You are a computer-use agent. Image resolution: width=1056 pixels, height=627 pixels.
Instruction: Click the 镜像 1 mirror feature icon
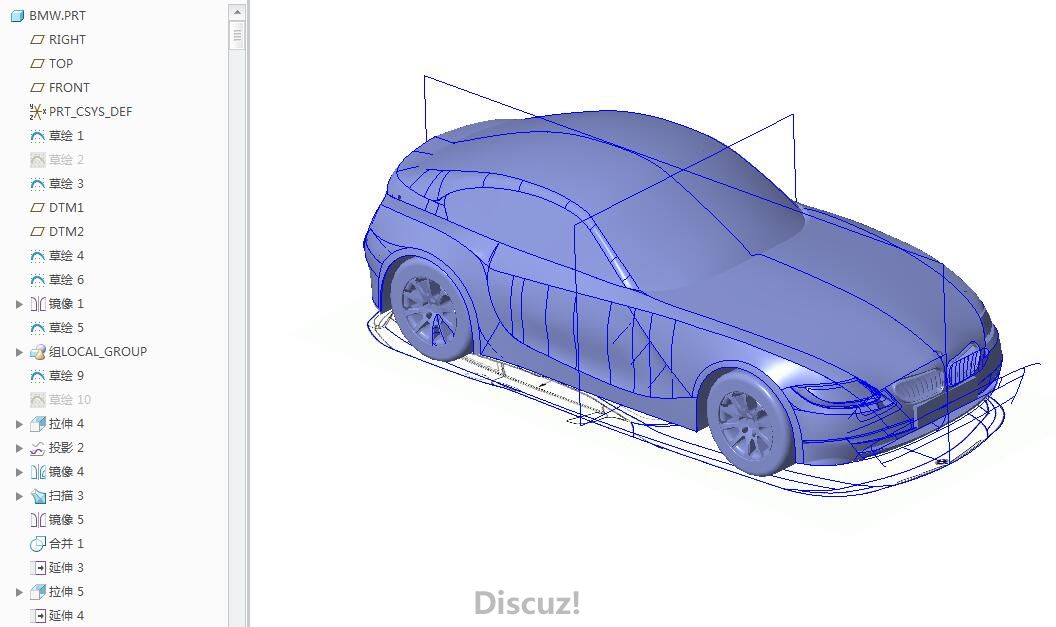coord(38,304)
